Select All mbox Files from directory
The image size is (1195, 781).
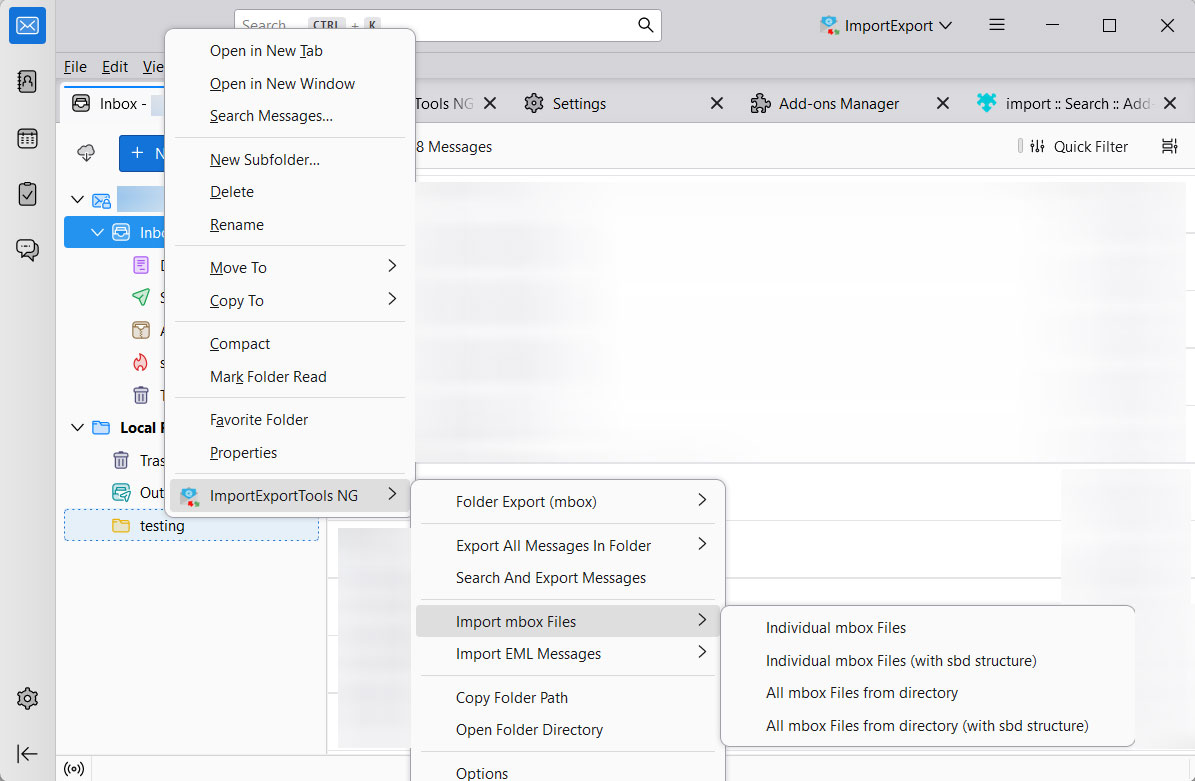pyautogui.click(x=862, y=693)
